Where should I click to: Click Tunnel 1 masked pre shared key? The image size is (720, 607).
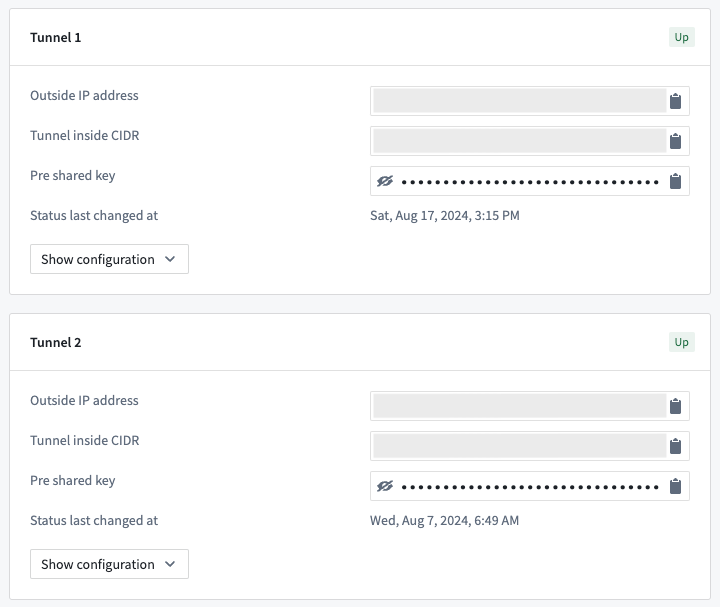coord(530,182)
